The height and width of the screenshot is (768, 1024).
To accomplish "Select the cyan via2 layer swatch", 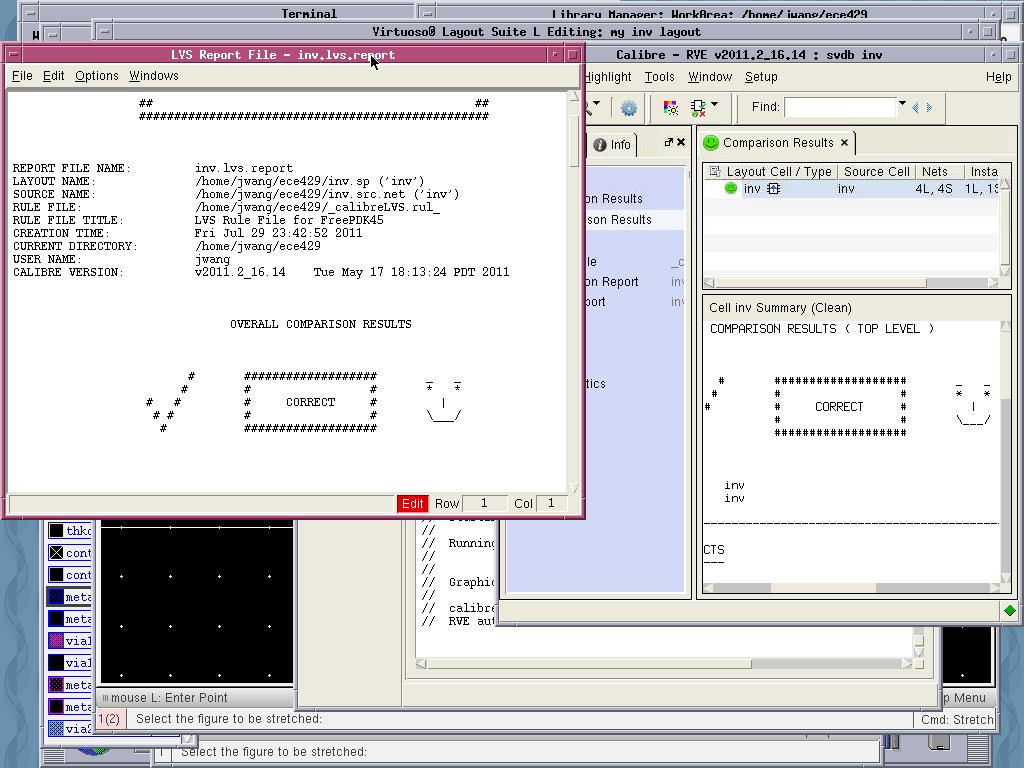I will [56, 729].
